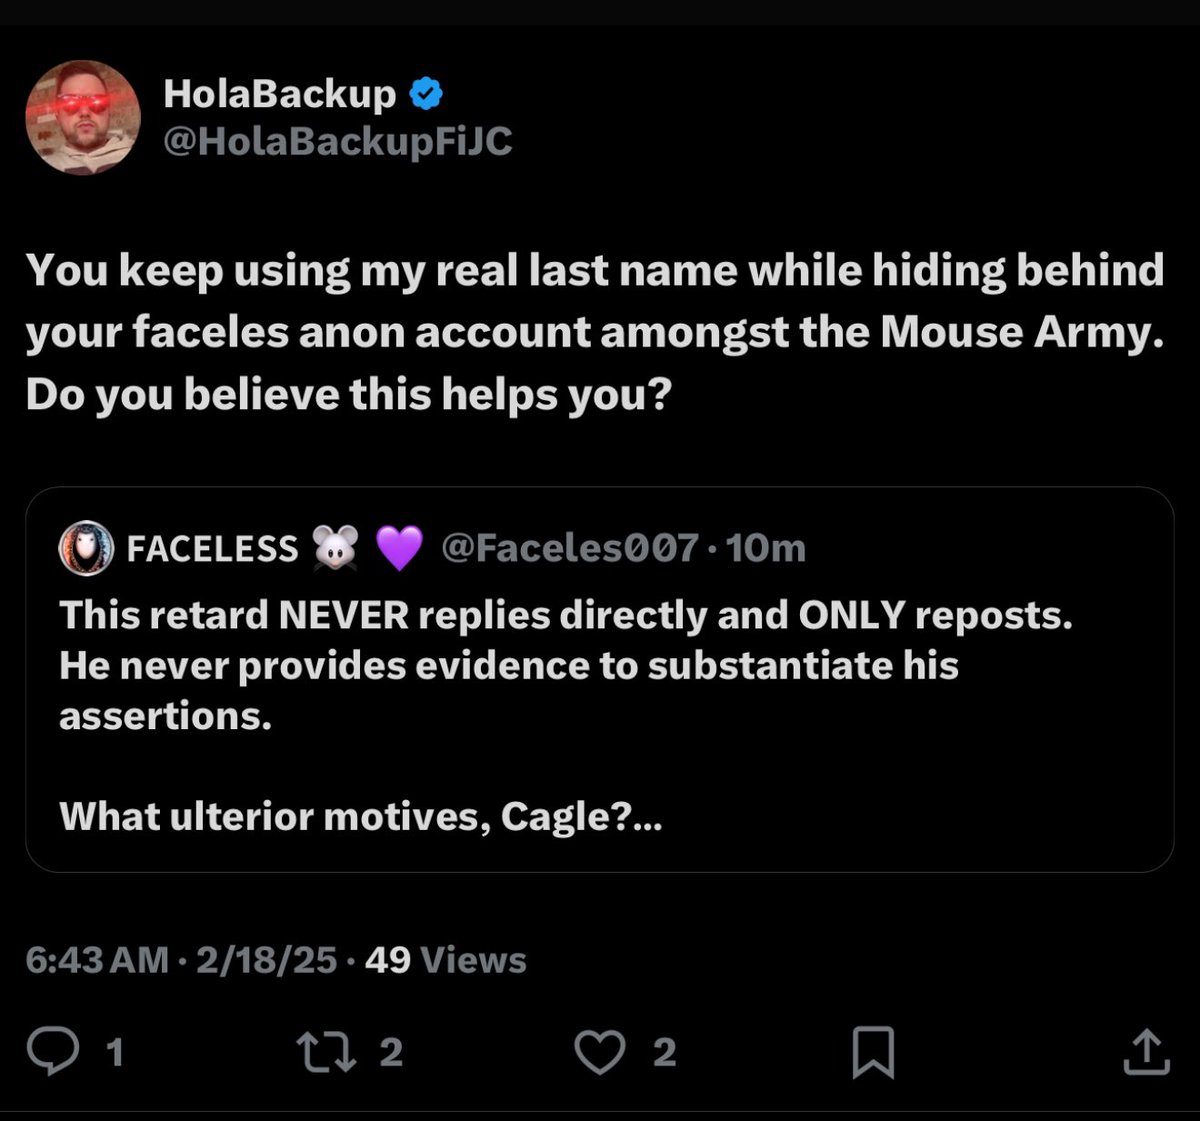The width and height of the screenshot is (1200, 1121).
Task: Open the @Faceles007 handle
Action: (568, 548)
